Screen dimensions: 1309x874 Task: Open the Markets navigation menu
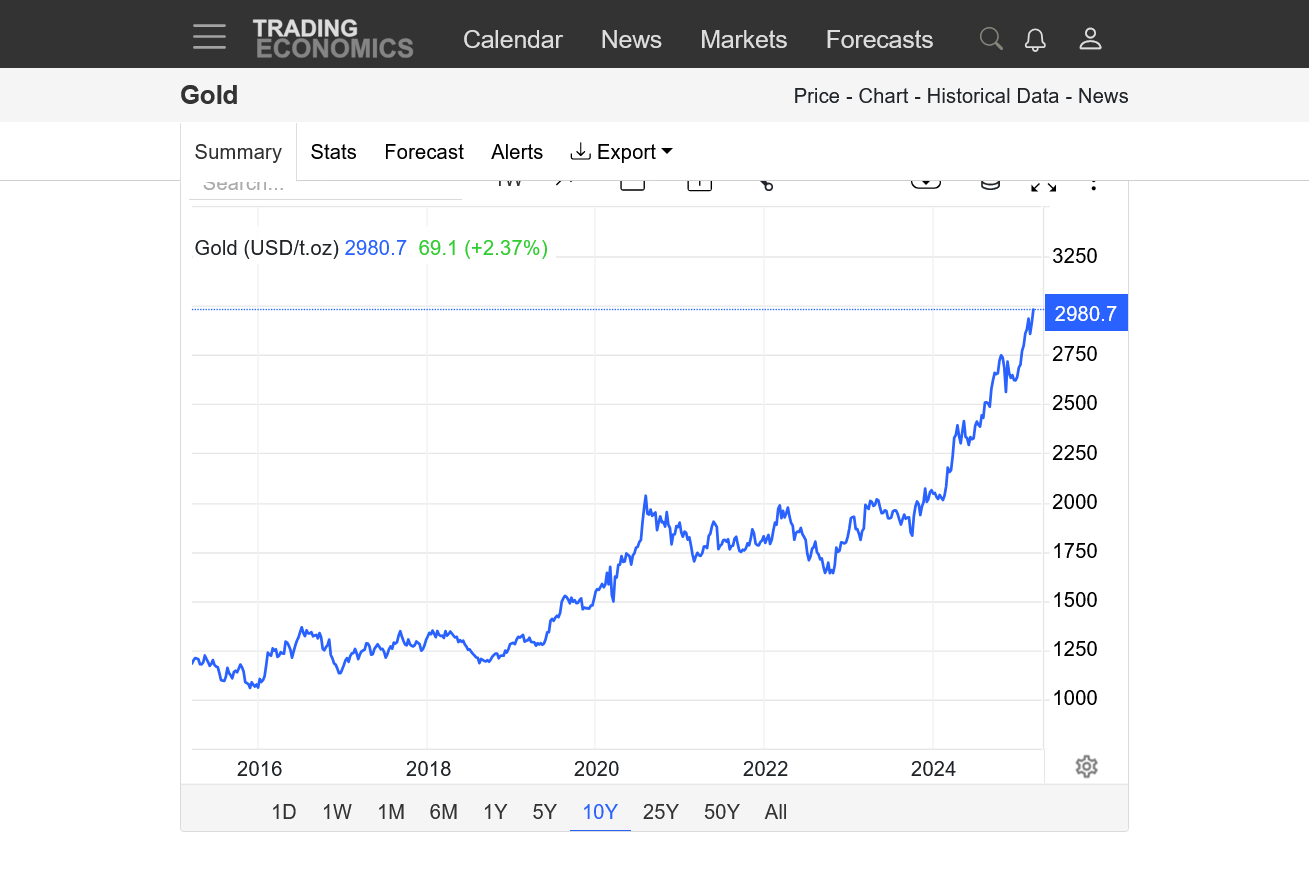pos(743,39)
